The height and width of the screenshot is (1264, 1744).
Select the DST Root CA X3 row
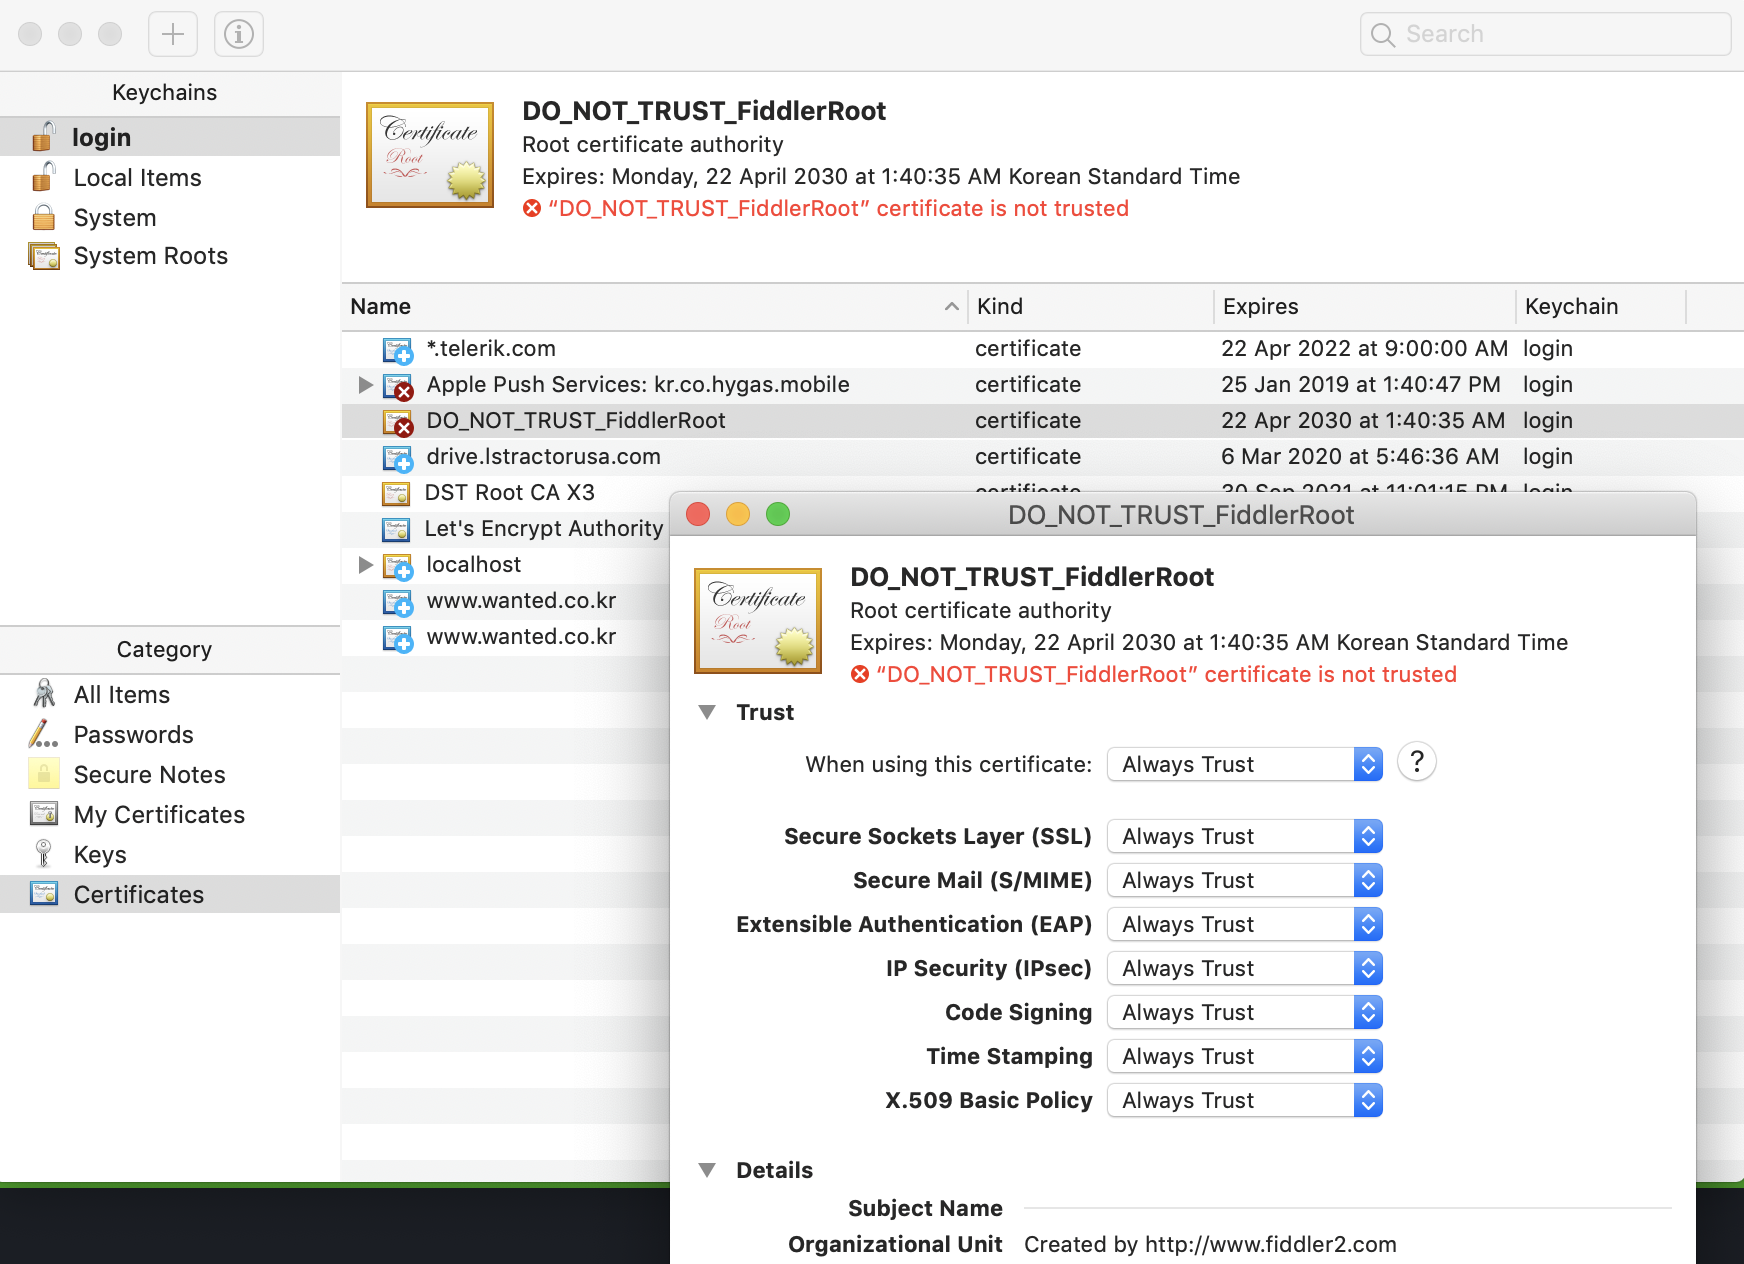pos(505,493)
